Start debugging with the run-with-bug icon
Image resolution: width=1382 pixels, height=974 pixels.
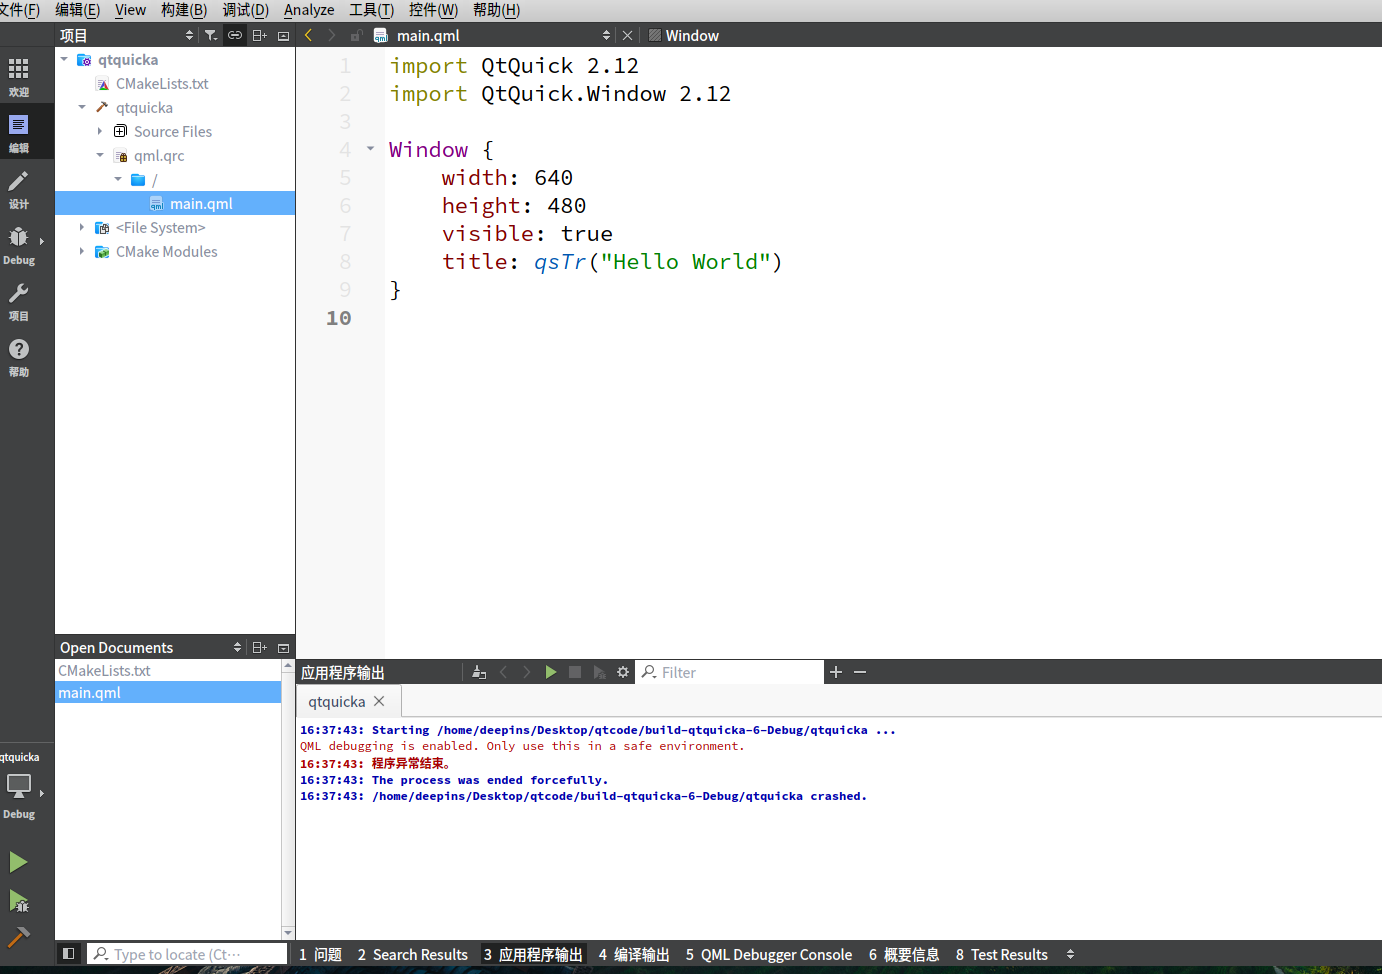[x=18, y=901]
